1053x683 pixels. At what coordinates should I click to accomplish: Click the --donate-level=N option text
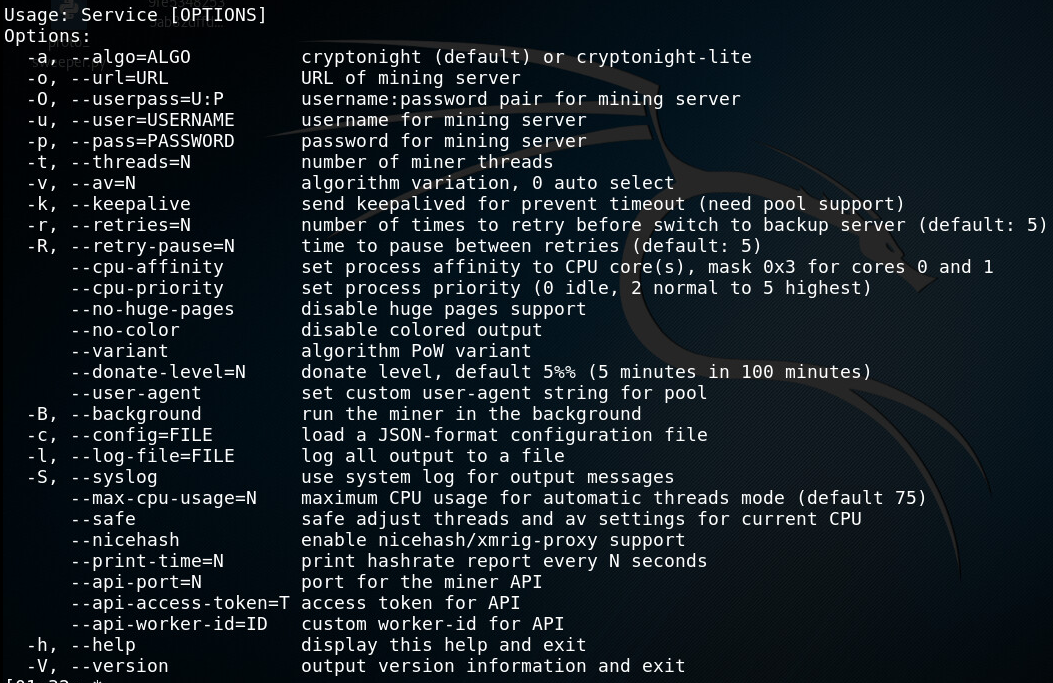pos(158,372)
